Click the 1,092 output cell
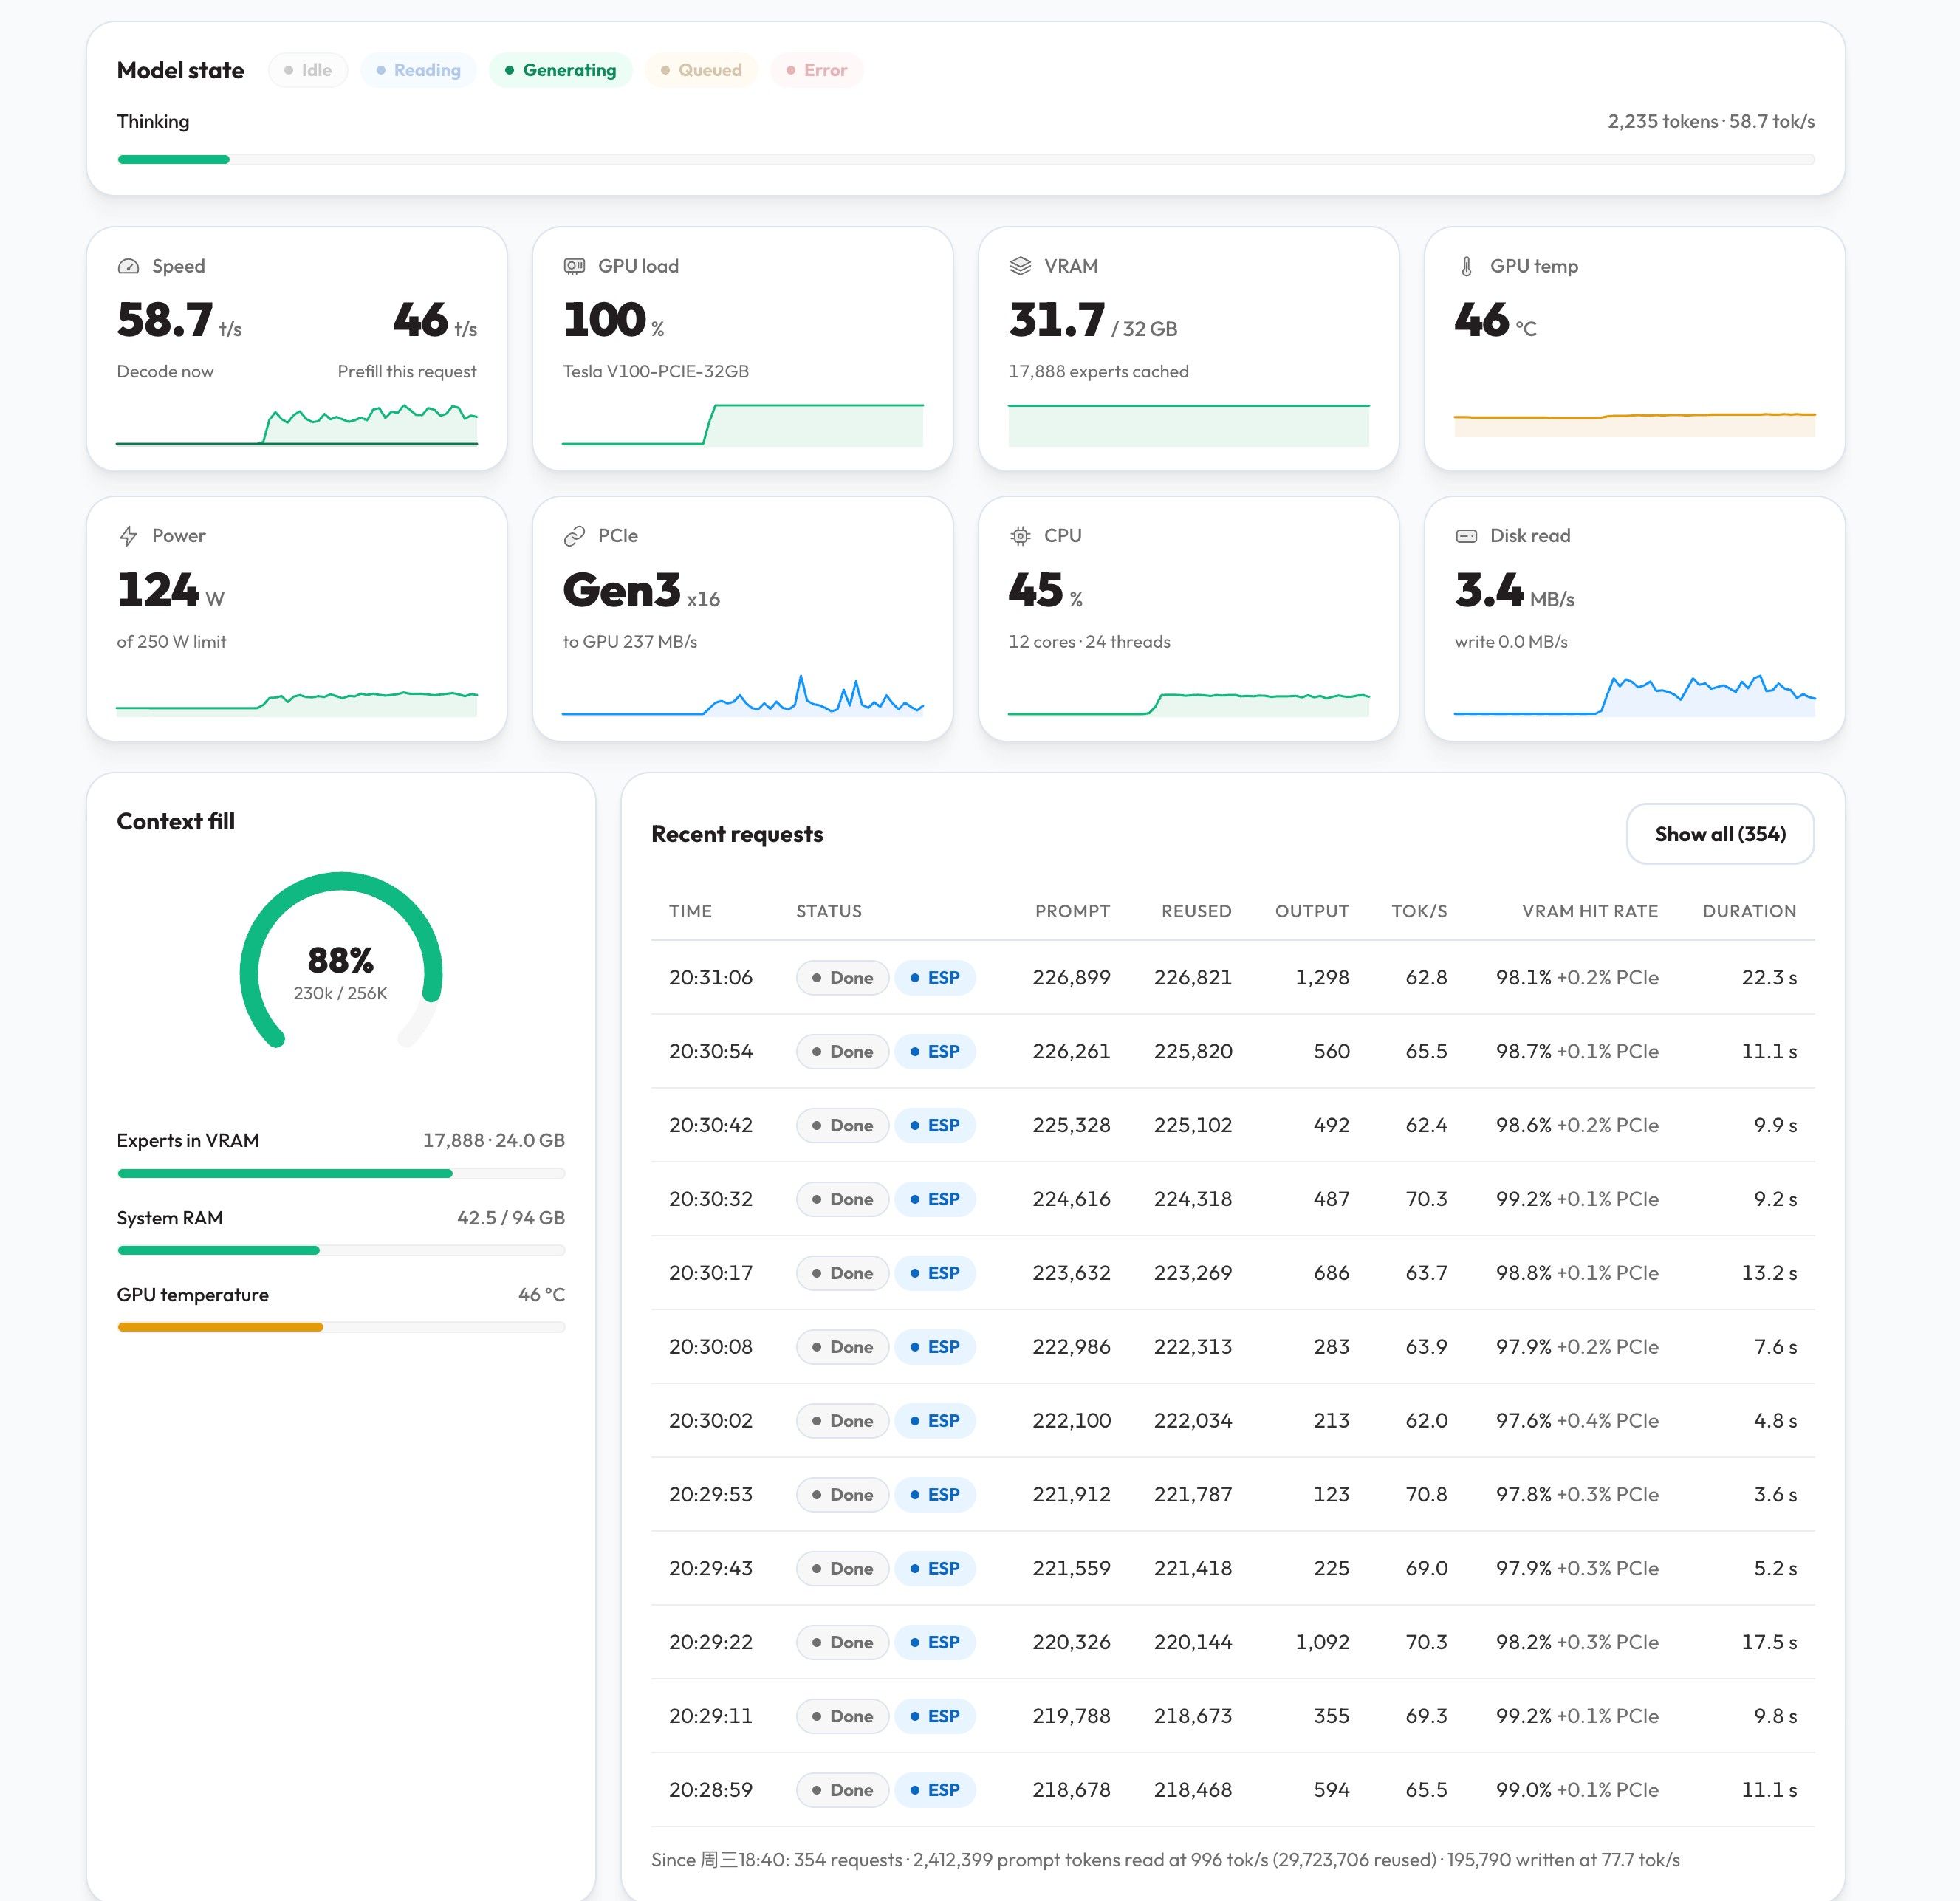Viewport: 1960px width, 1901px height. click(1322, 1642)
